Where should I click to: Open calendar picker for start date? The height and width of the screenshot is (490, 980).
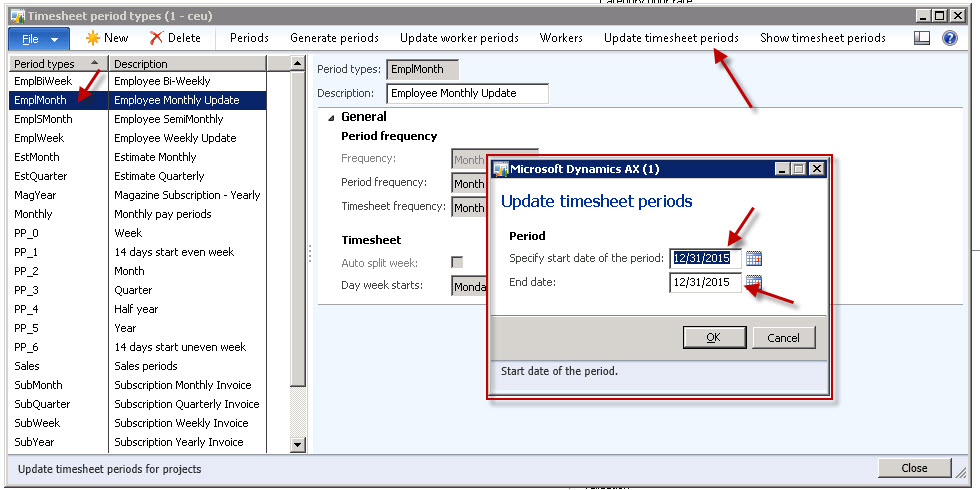[x=754, y=258]
